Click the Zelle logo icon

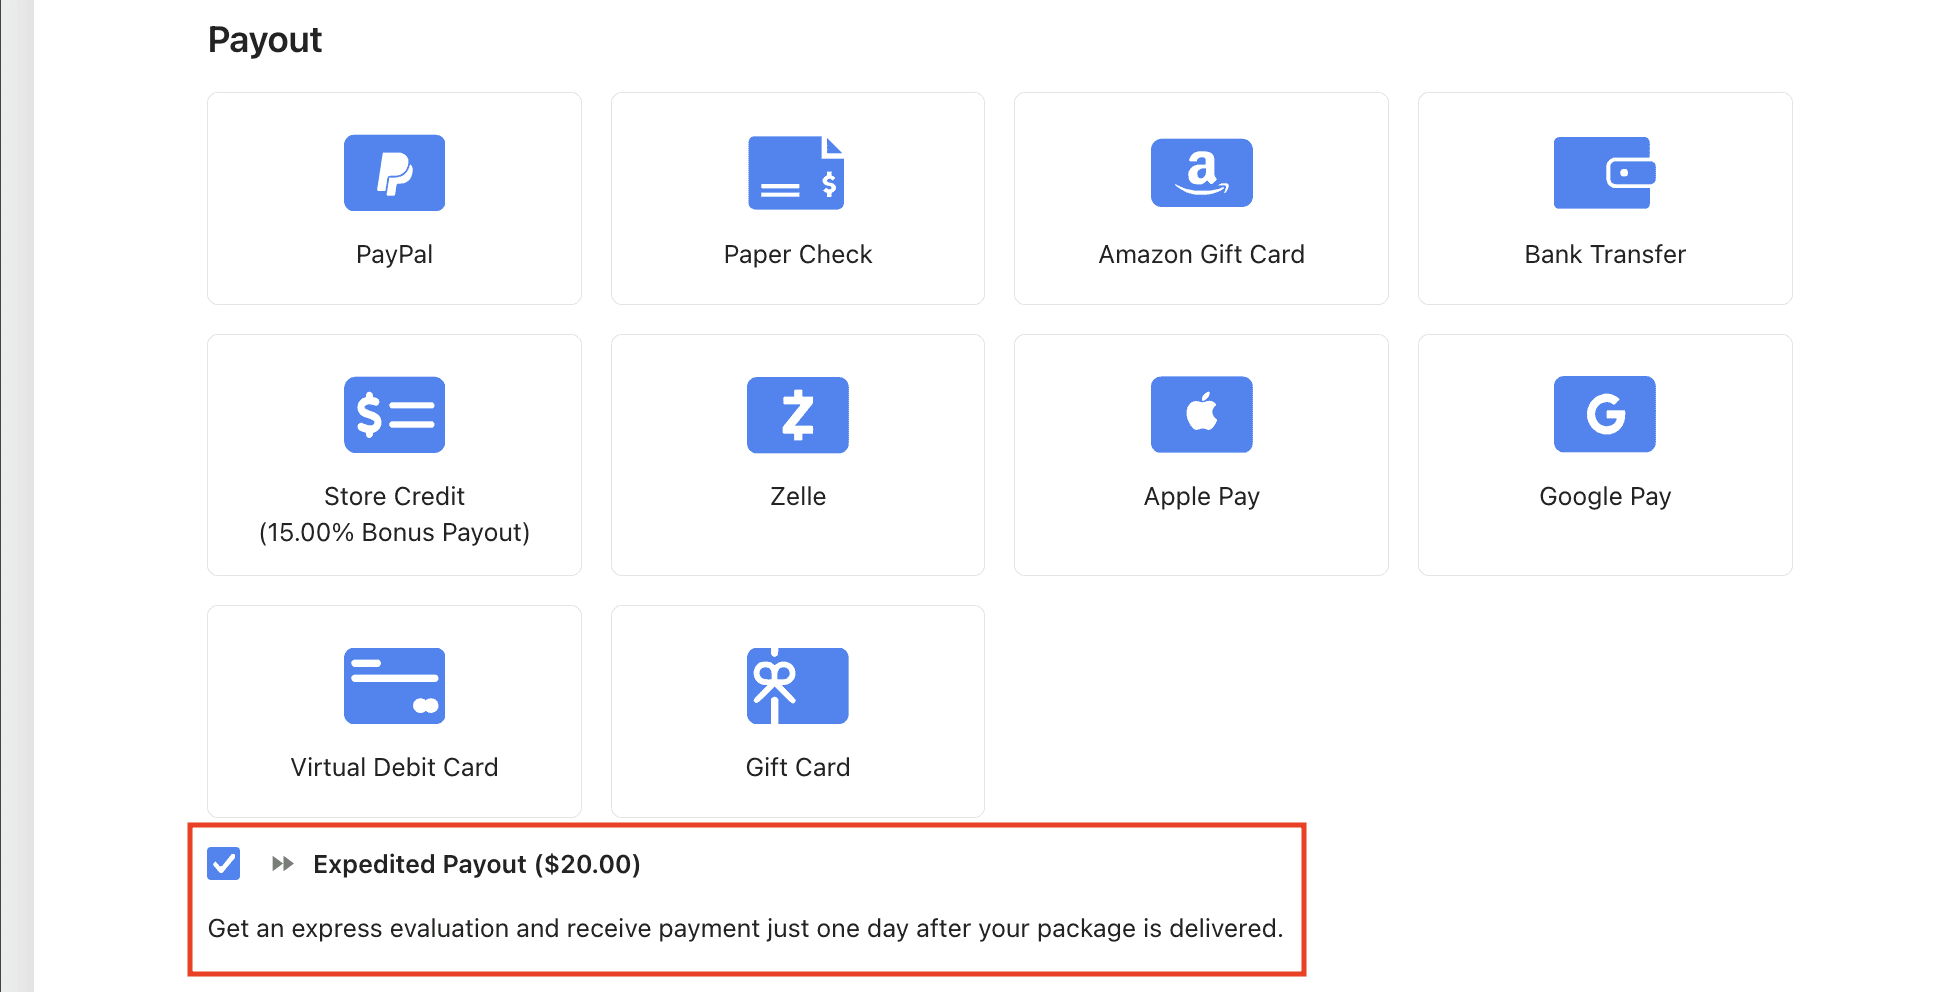point(797,415)
